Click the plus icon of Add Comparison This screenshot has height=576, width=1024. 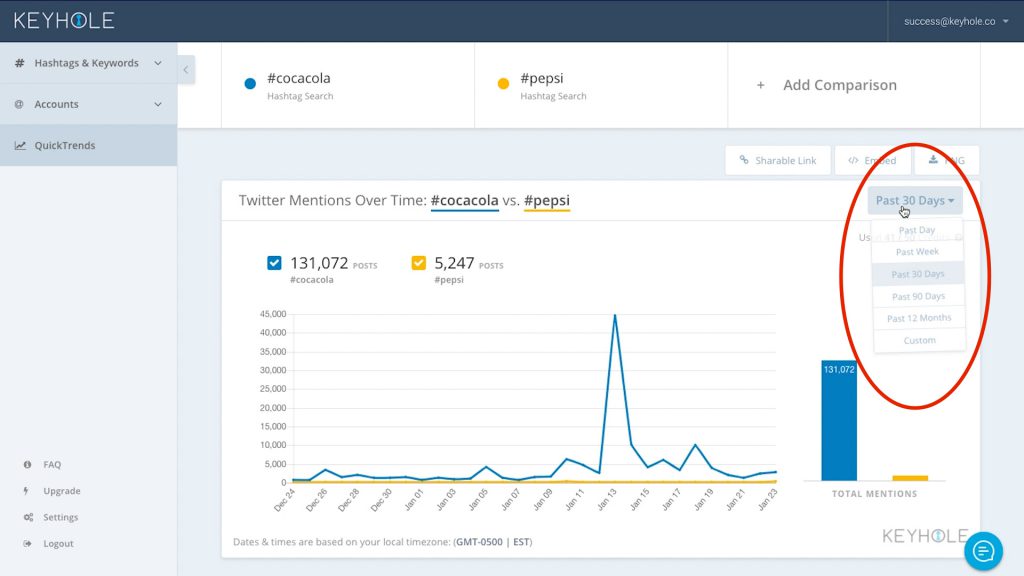[760, 85]
